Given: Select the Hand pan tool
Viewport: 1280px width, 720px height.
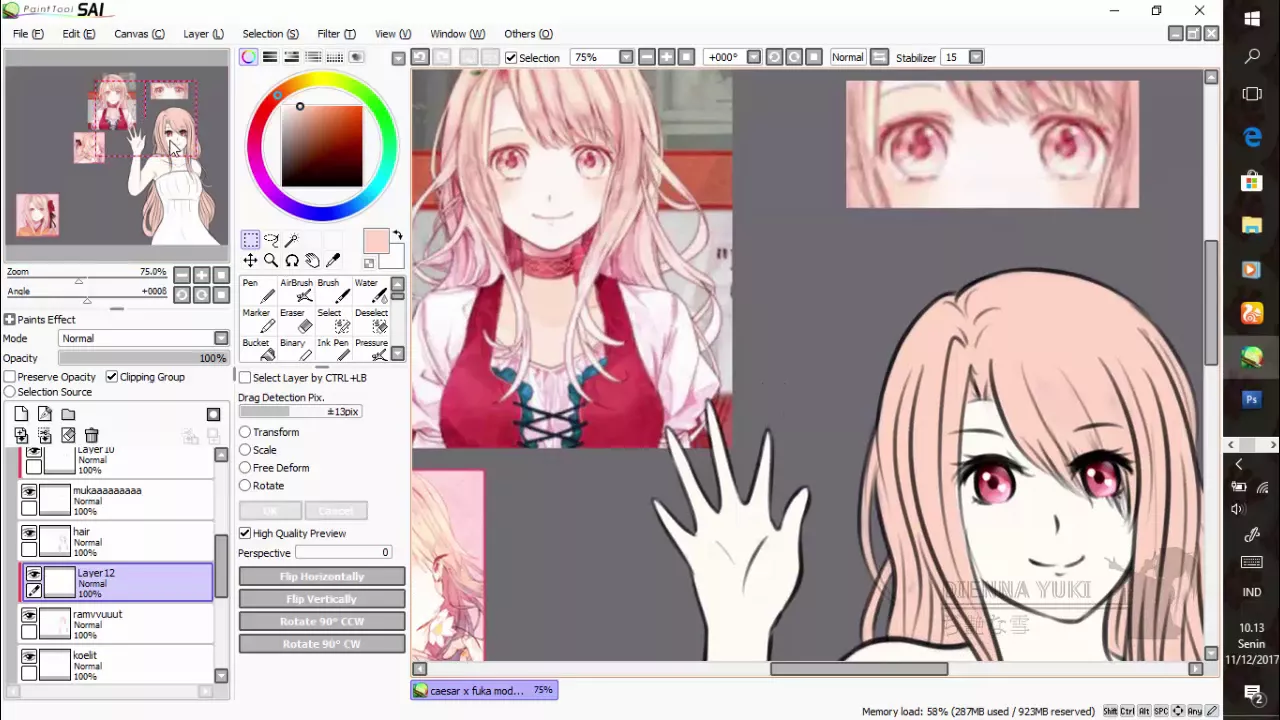Looking at the screenshot, I should 313,260.
